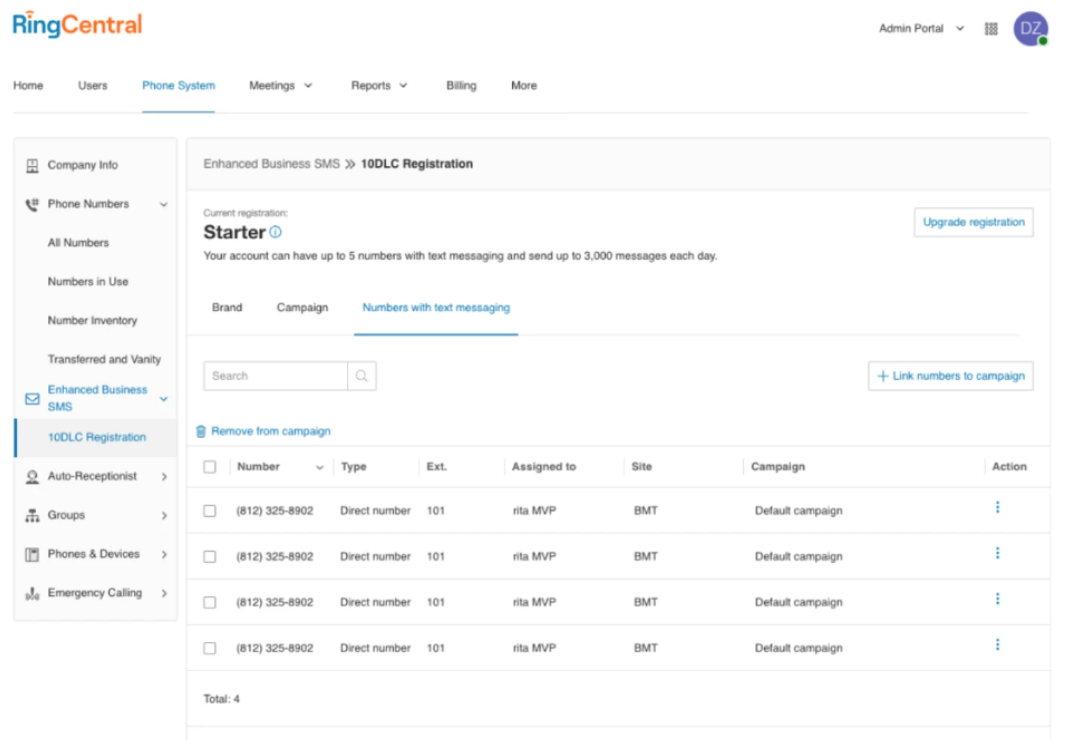1065x740 pixels.
Task: Sort by Number column chevron
Action: tap(319, 468)
